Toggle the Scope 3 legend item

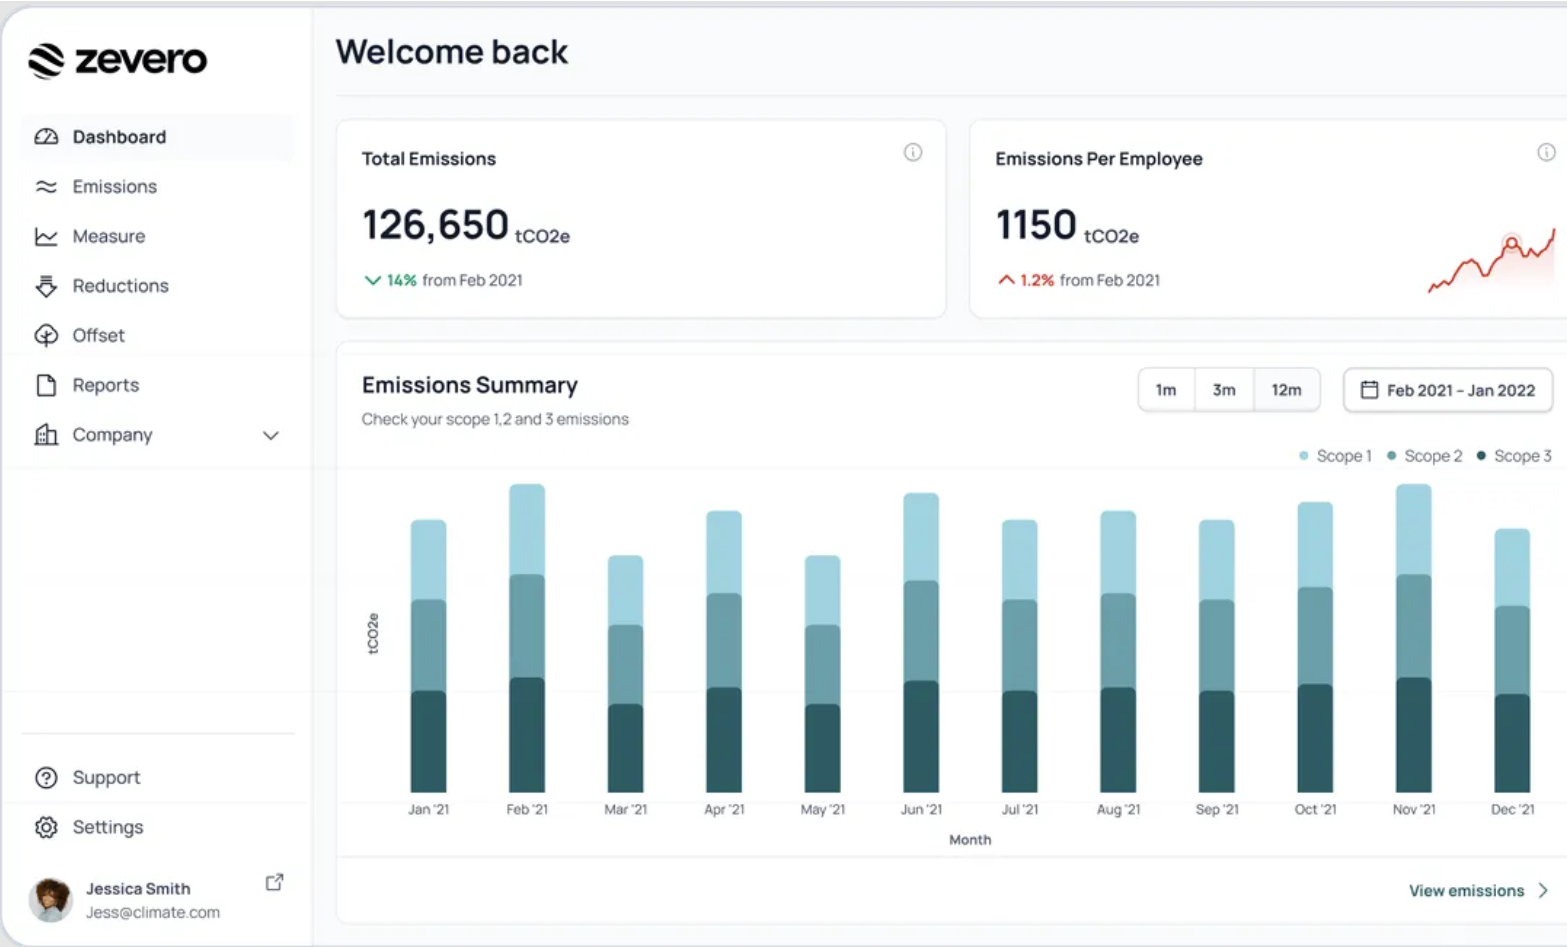click(x=1513, y=455)
